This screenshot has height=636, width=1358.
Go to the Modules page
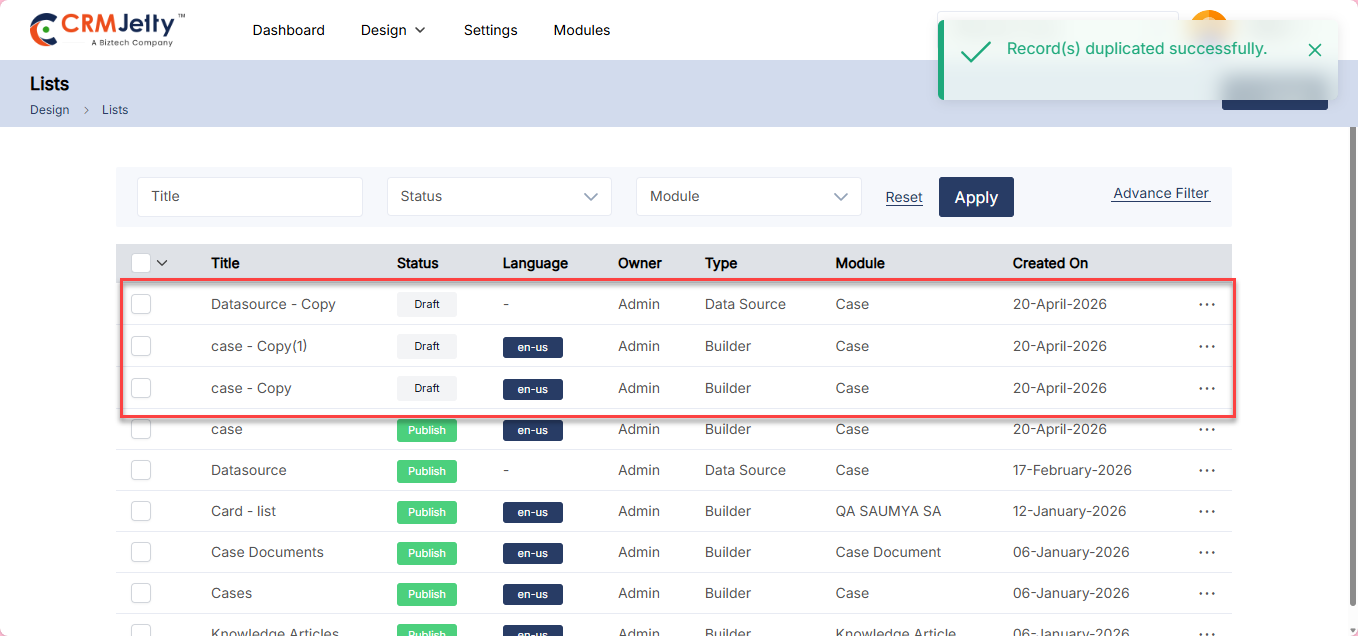point(581,30)
